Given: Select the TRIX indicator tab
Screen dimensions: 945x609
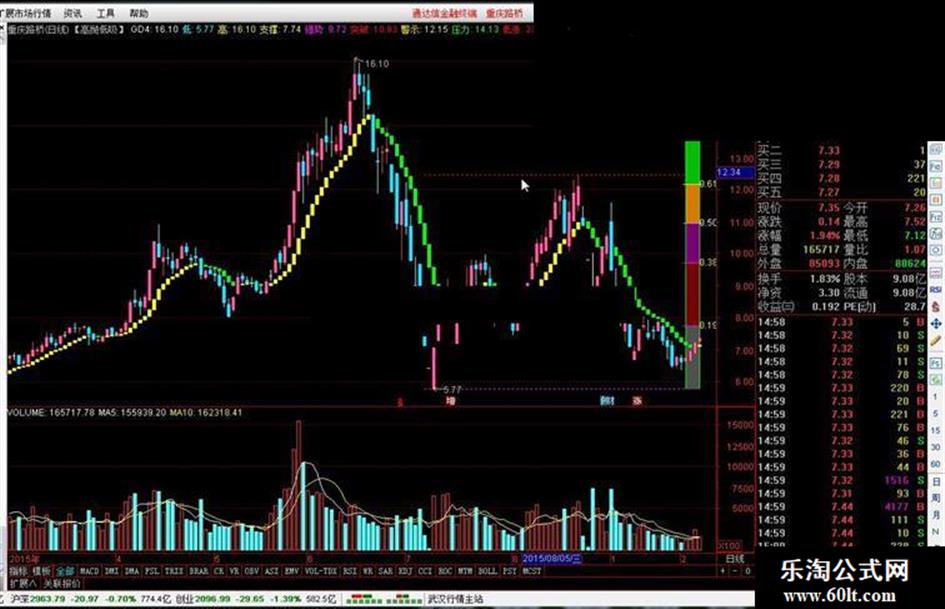Looking at the screenshot, I should (174, 570).
